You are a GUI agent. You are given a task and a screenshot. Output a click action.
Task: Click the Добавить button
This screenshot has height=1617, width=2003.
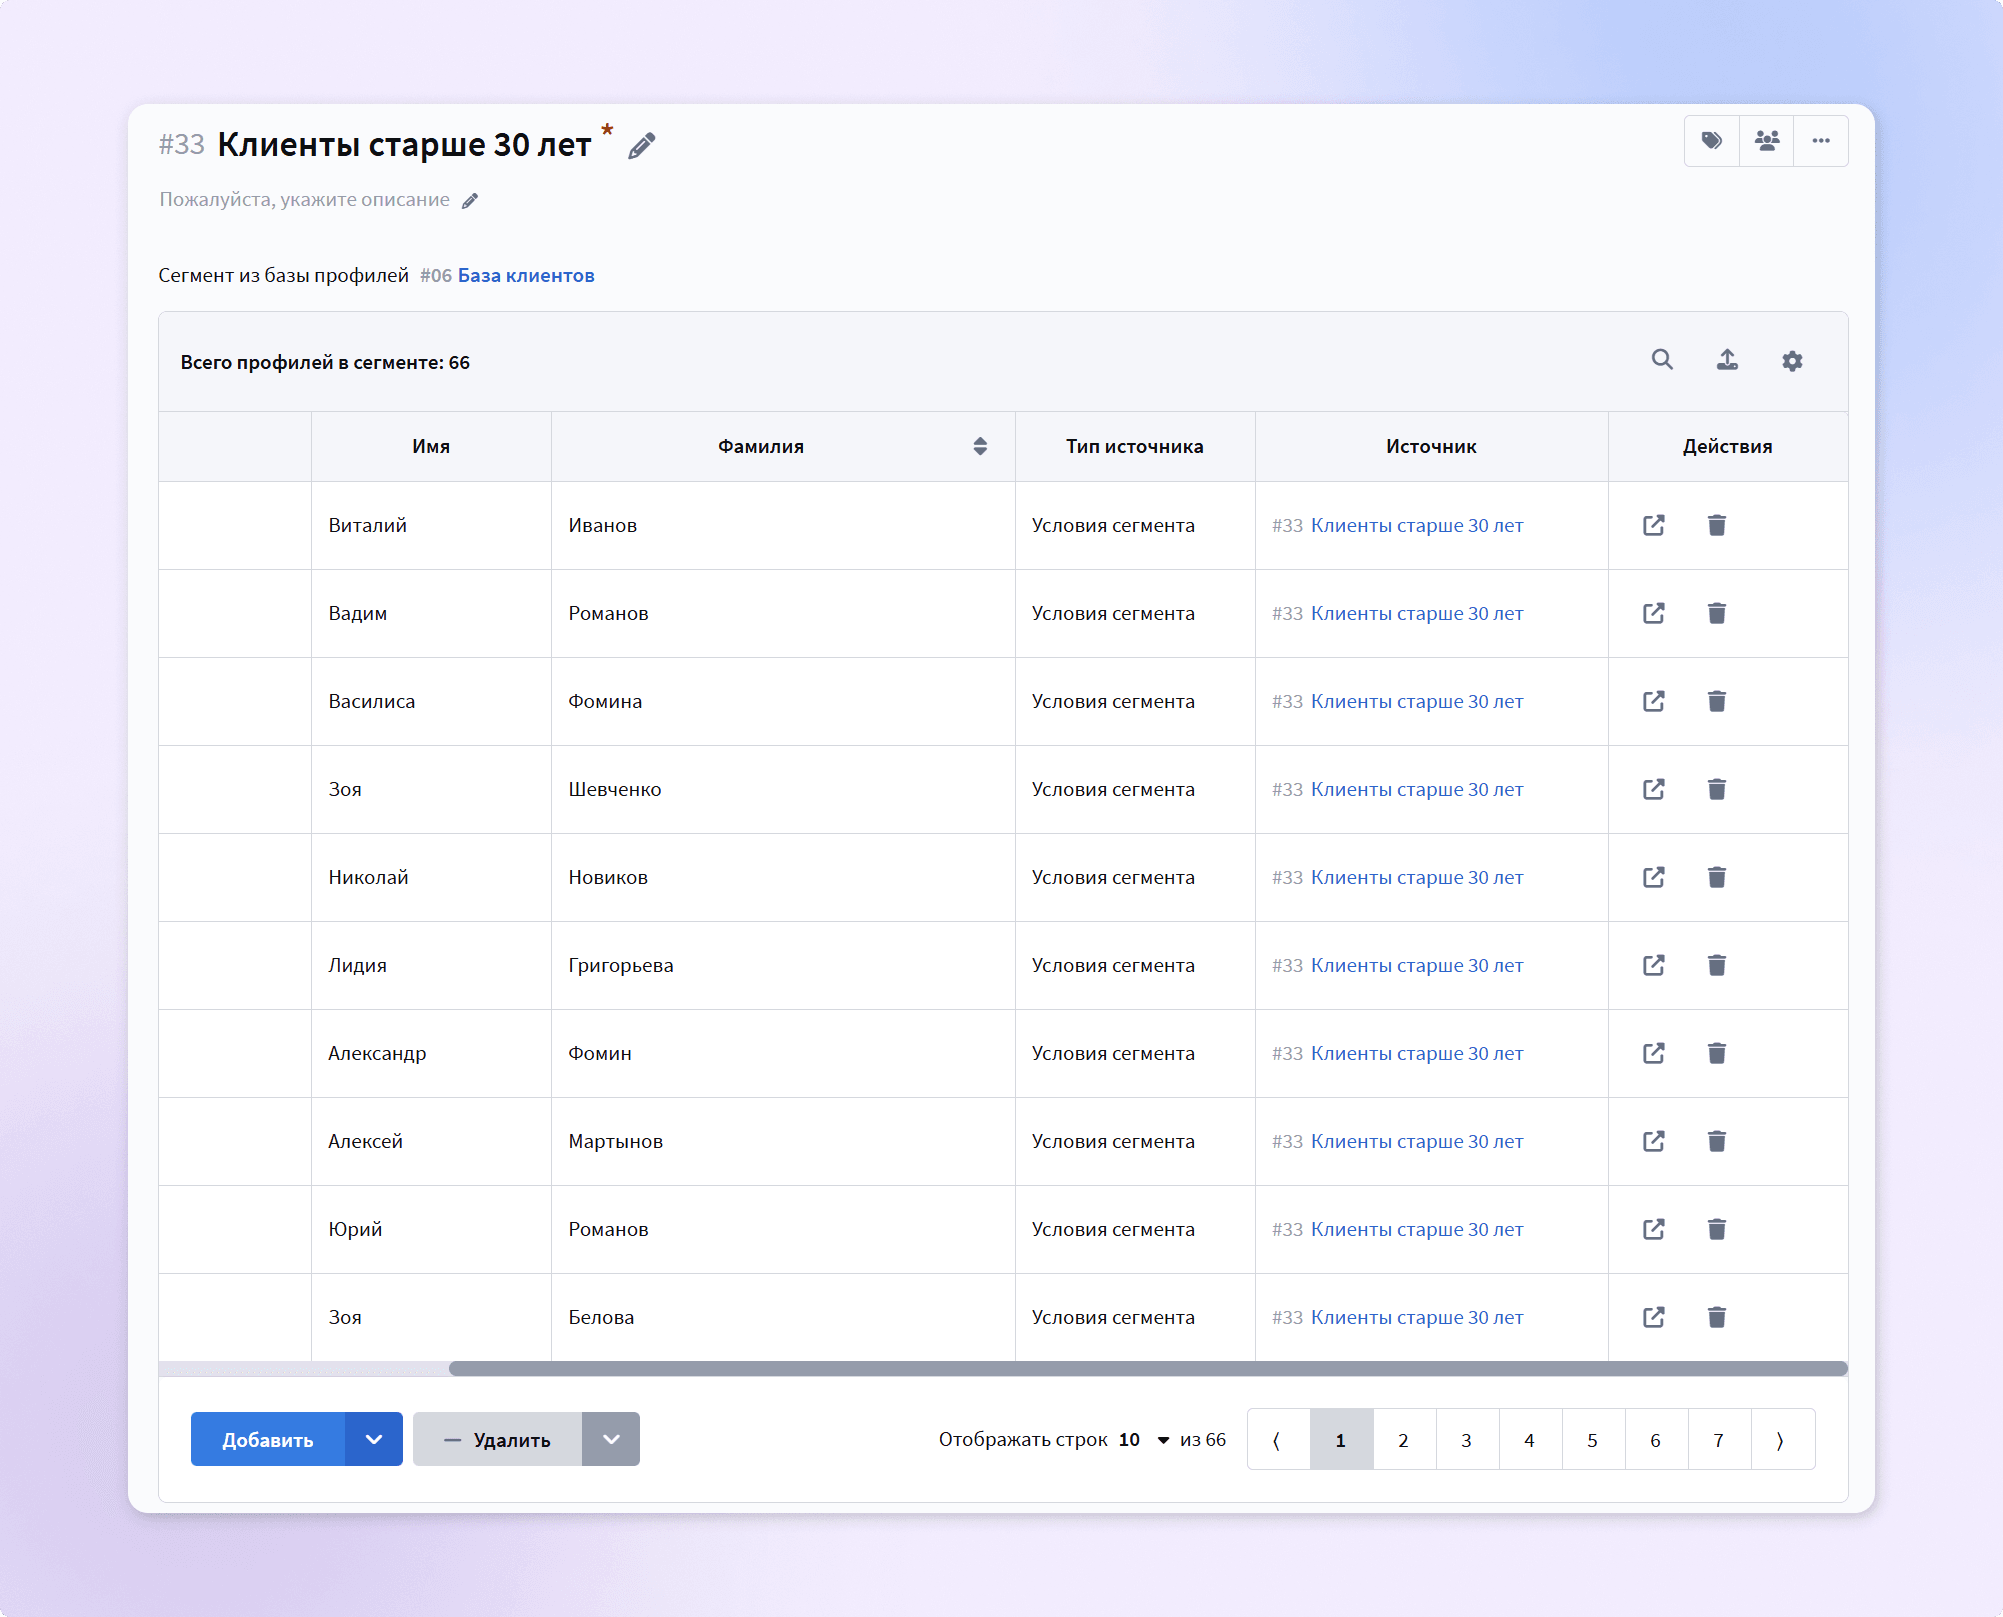(268, 1439)
